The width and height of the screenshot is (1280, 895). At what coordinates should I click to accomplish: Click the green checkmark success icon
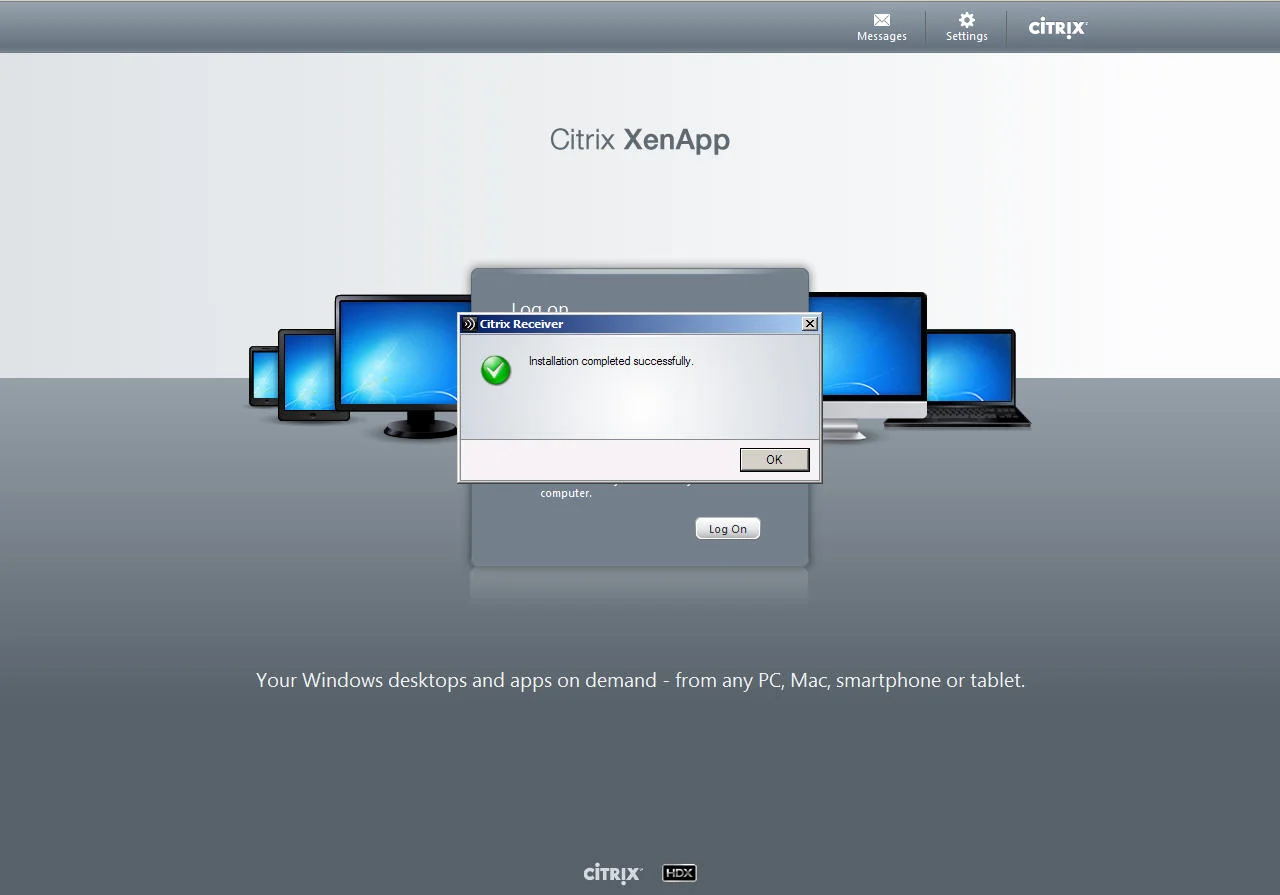pyautogui.click(x=495, y=370)
